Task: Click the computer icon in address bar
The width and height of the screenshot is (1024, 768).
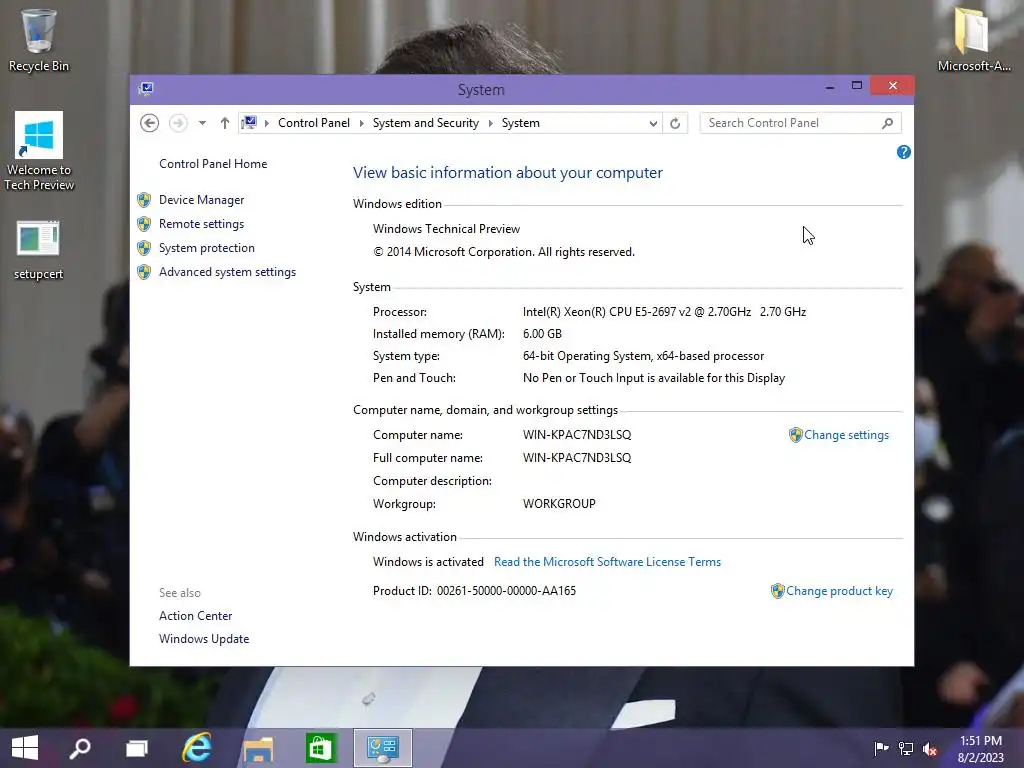Action: click(249, 122)
